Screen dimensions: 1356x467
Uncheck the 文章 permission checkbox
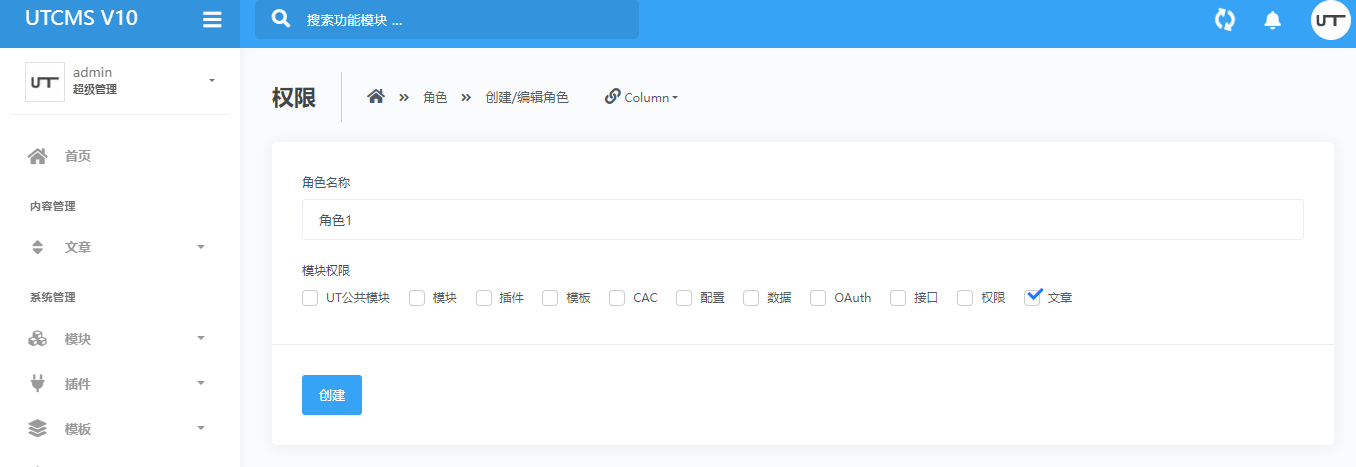[1033, 297]
